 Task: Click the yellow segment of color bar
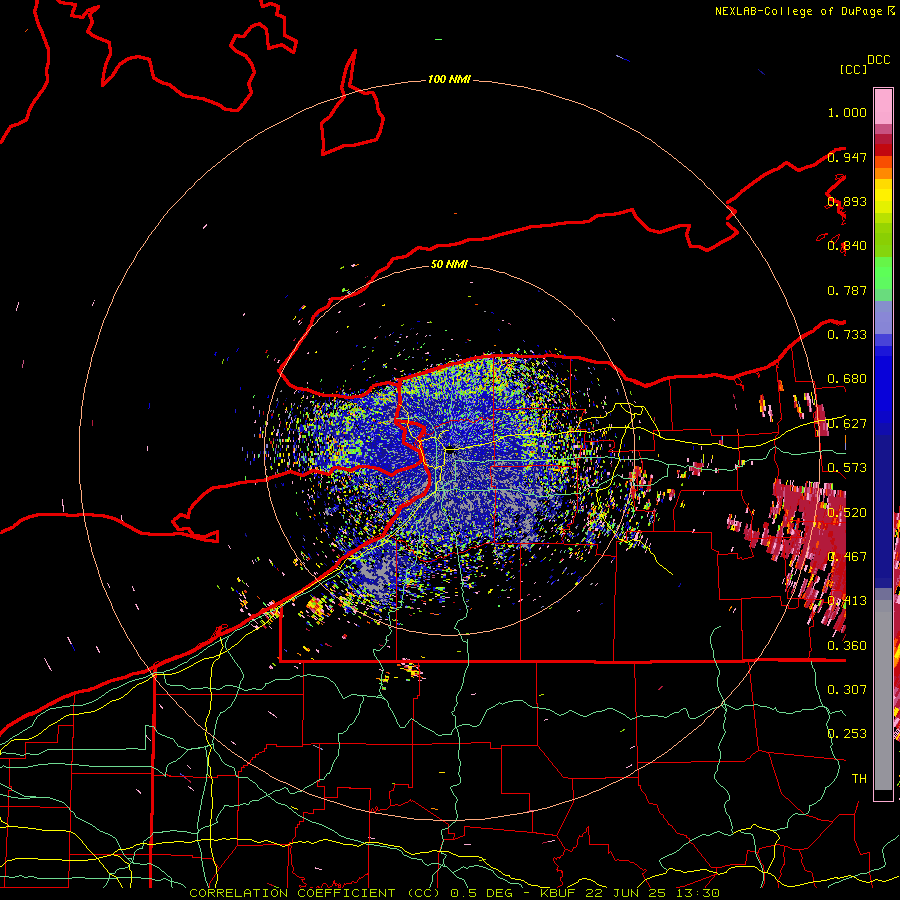tap(883, 197)
